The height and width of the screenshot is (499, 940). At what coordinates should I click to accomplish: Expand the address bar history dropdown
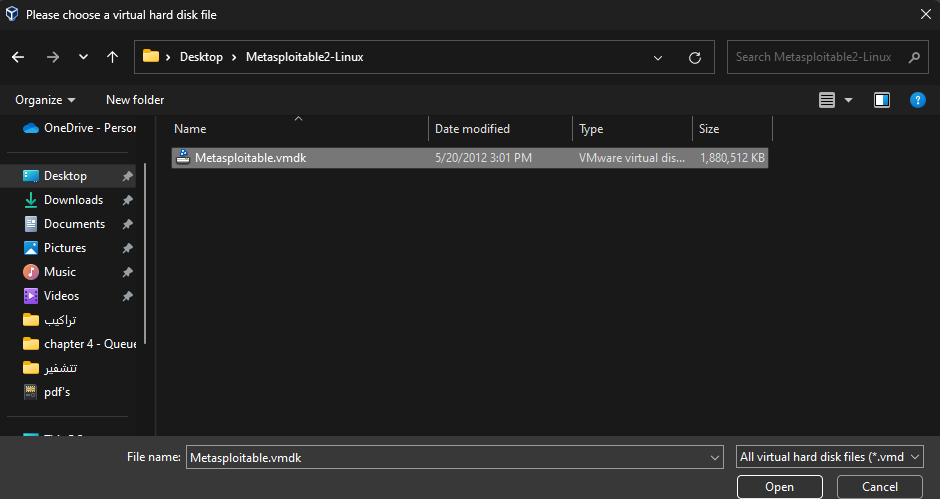coord(658,58)
